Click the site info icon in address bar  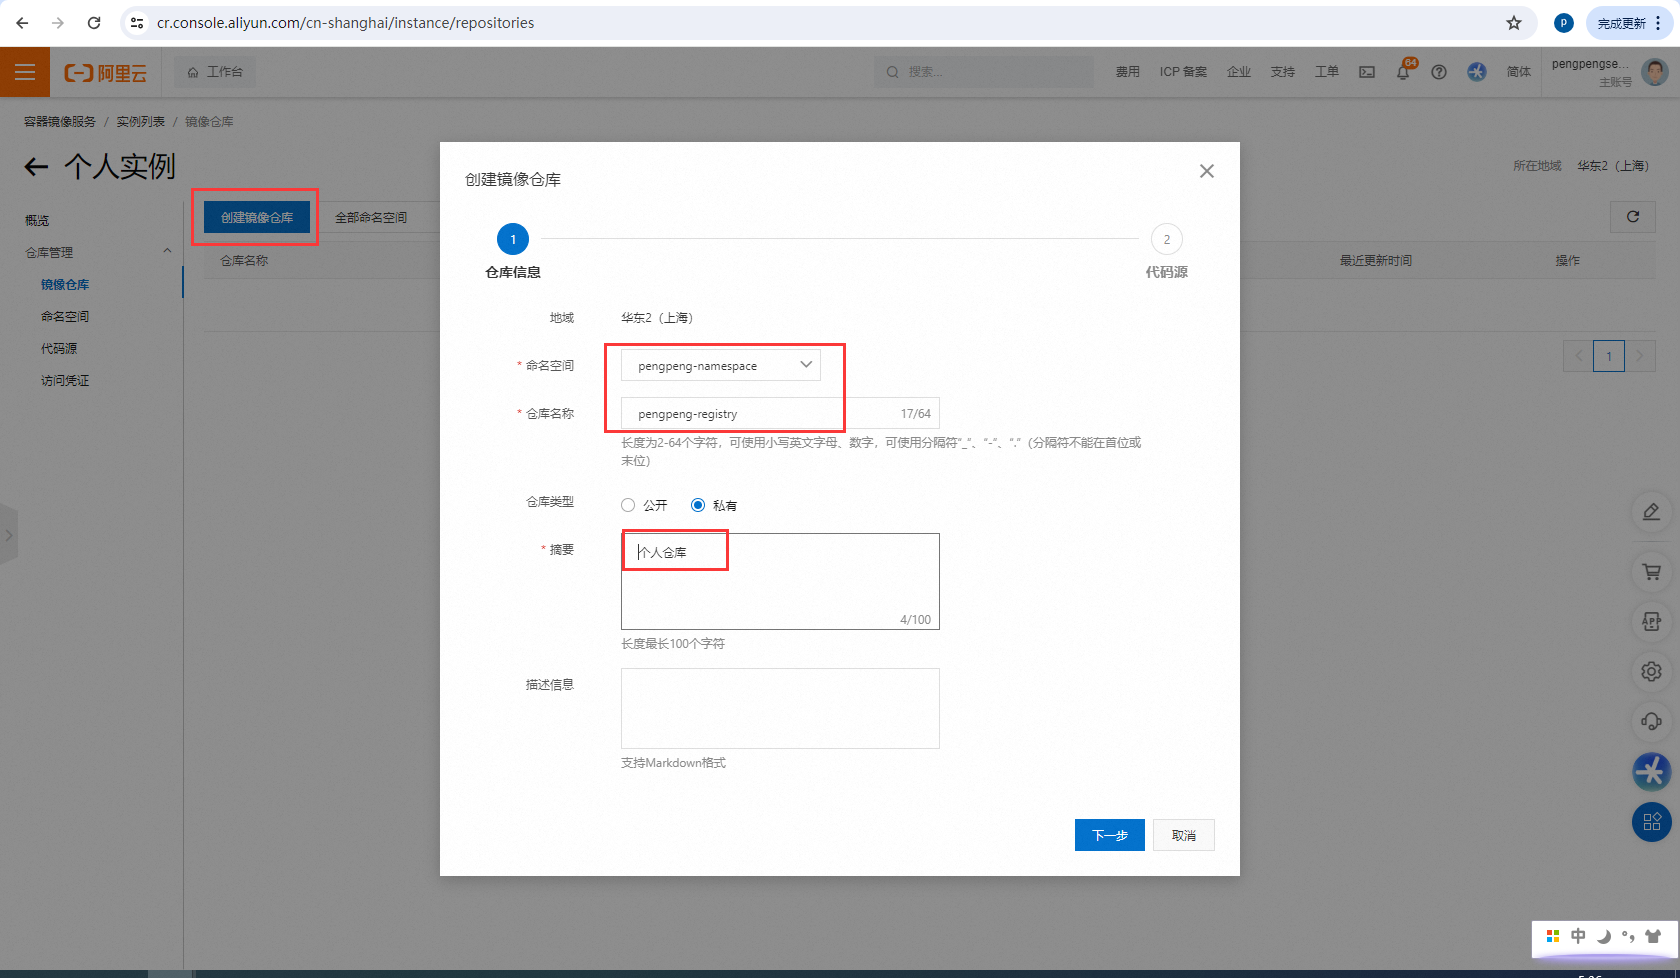pyautogui.click(x=138, y=23)
